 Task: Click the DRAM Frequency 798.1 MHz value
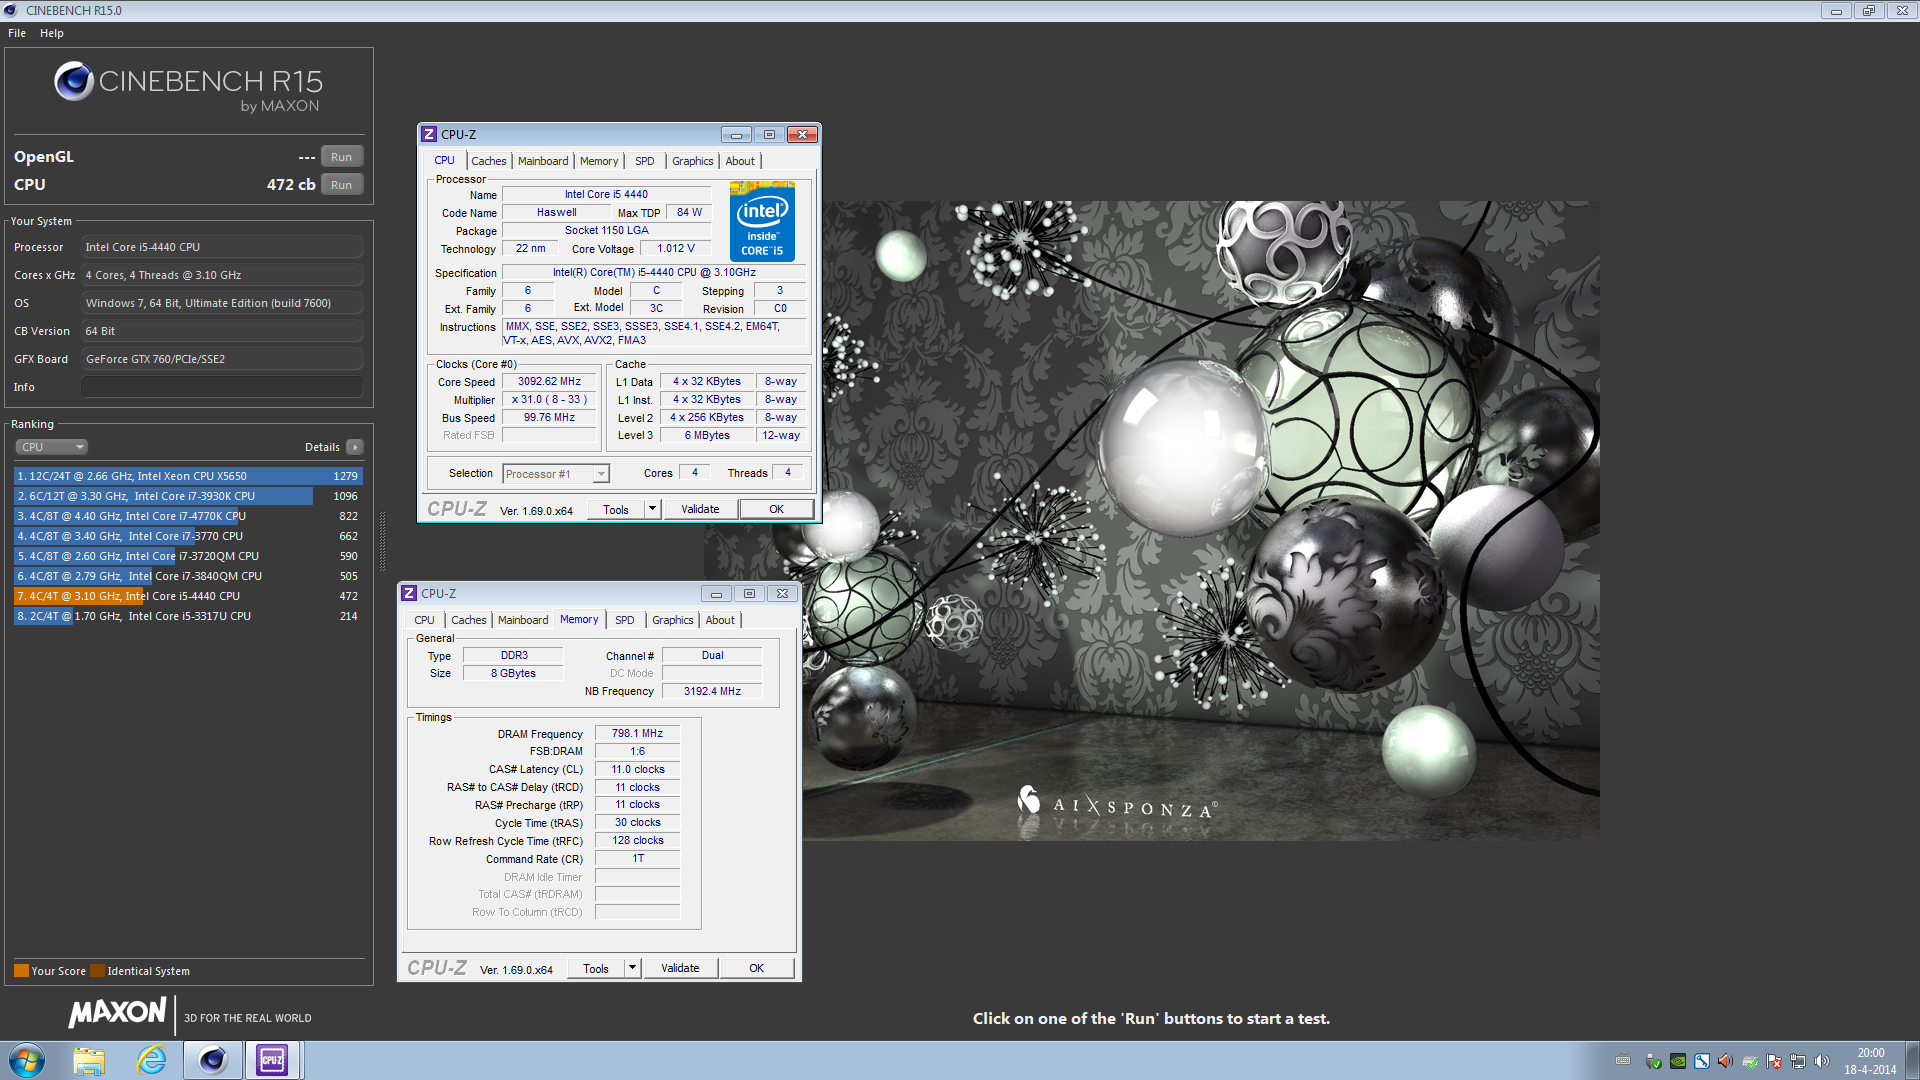637,733
